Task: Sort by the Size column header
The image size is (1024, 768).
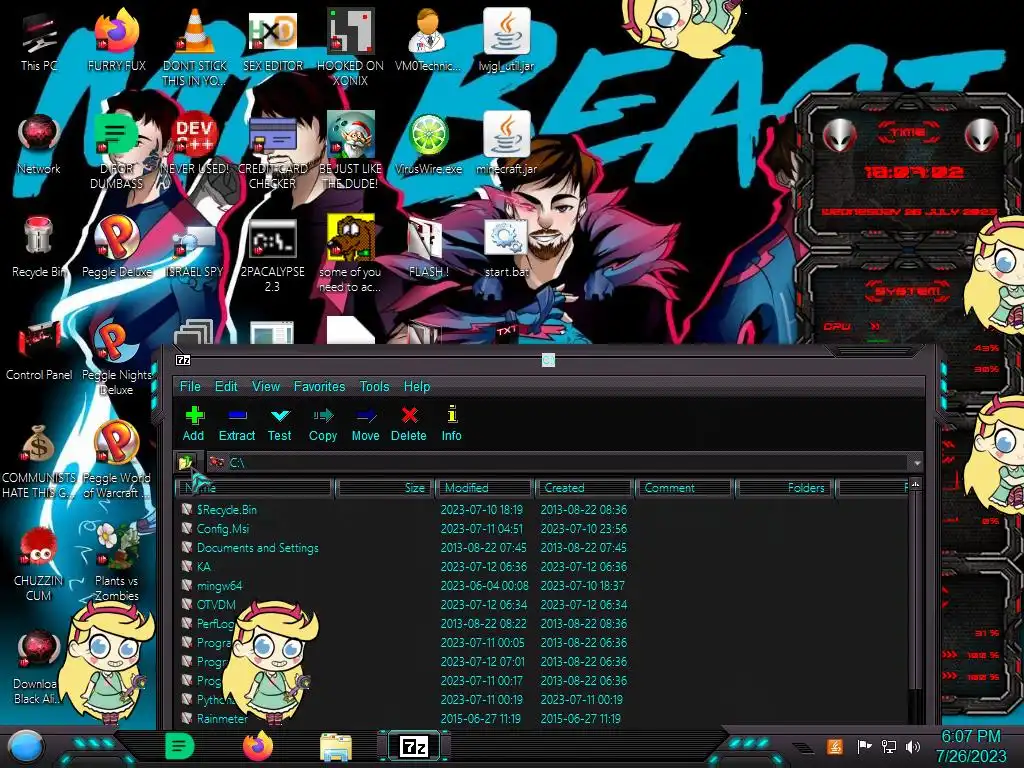Action: pyautogui.click(x=385, y=488)
